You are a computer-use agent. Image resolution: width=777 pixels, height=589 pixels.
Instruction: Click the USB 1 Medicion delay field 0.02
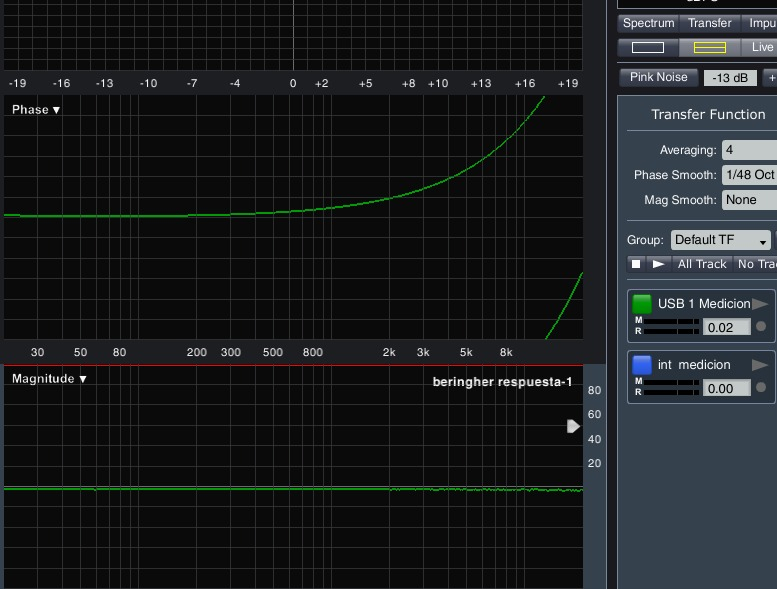coord(726,327)
